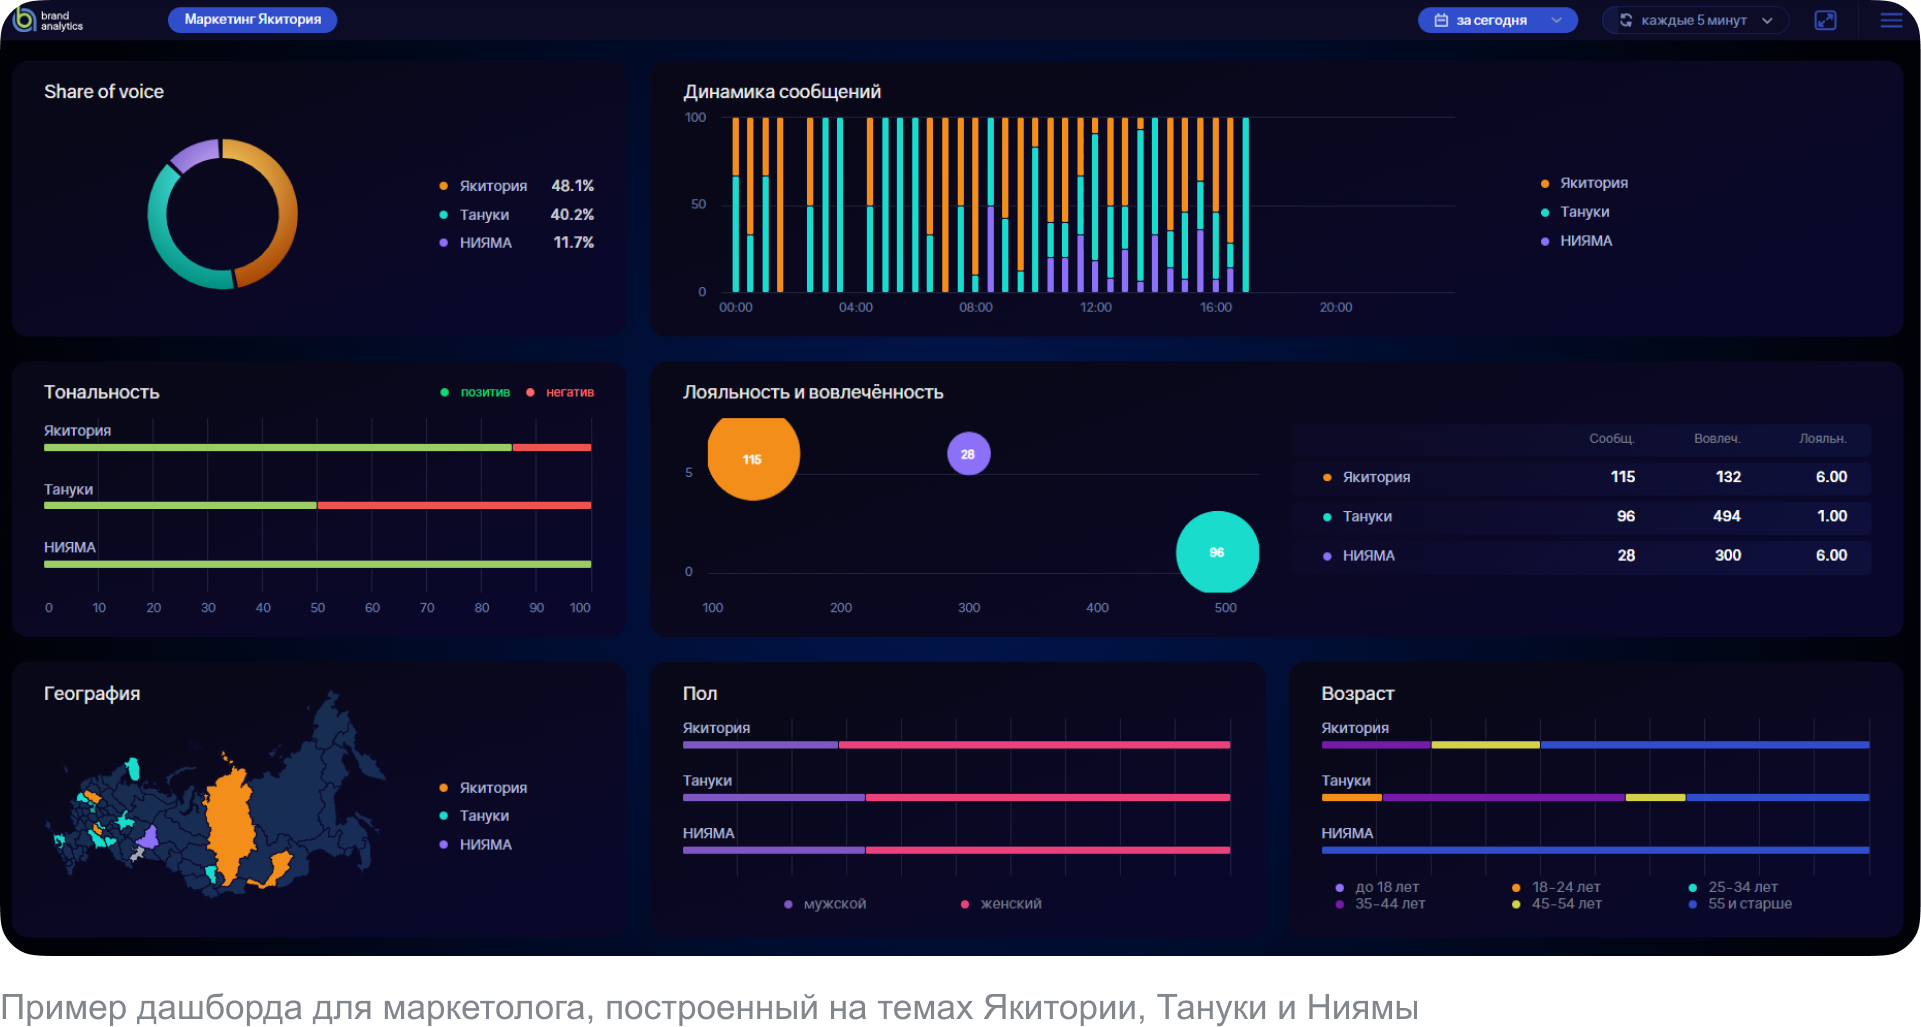This screenshot has height=1027, width=1921.
Task: Toggle Якитория in Динамика сообщений legend
Action: (x=1584, y=183)
